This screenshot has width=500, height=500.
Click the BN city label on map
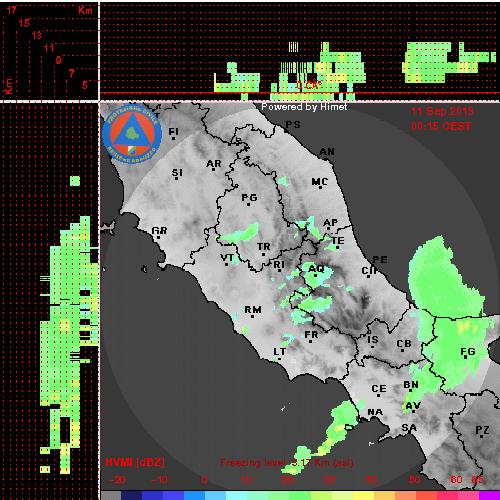point(411,385)
